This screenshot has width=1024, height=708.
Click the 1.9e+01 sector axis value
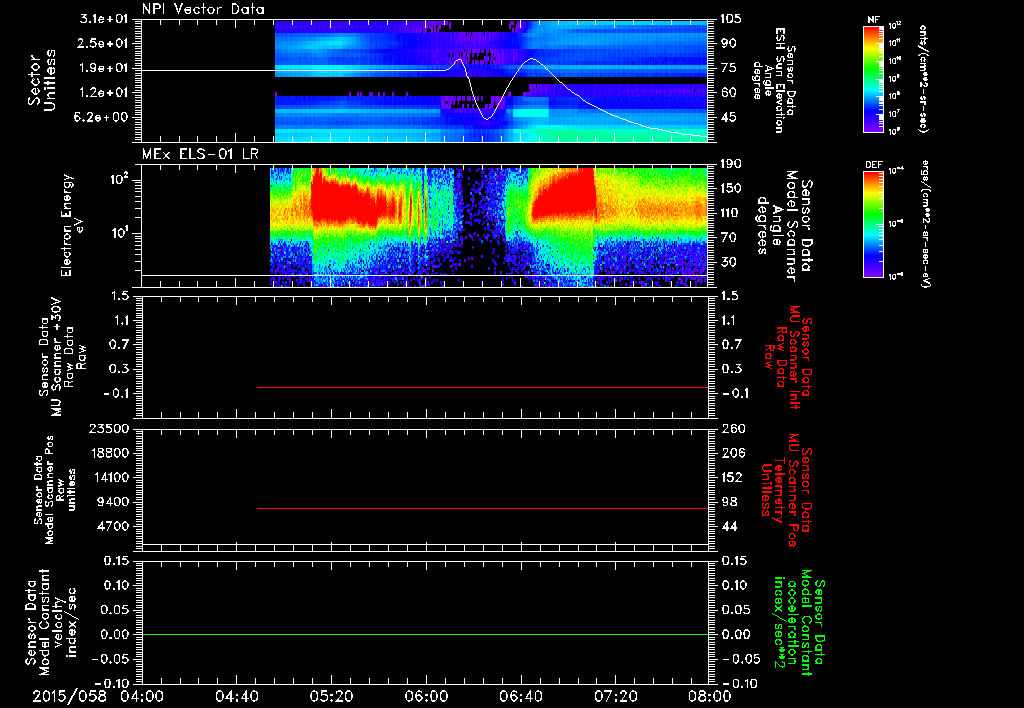click(x=104, y=68)
